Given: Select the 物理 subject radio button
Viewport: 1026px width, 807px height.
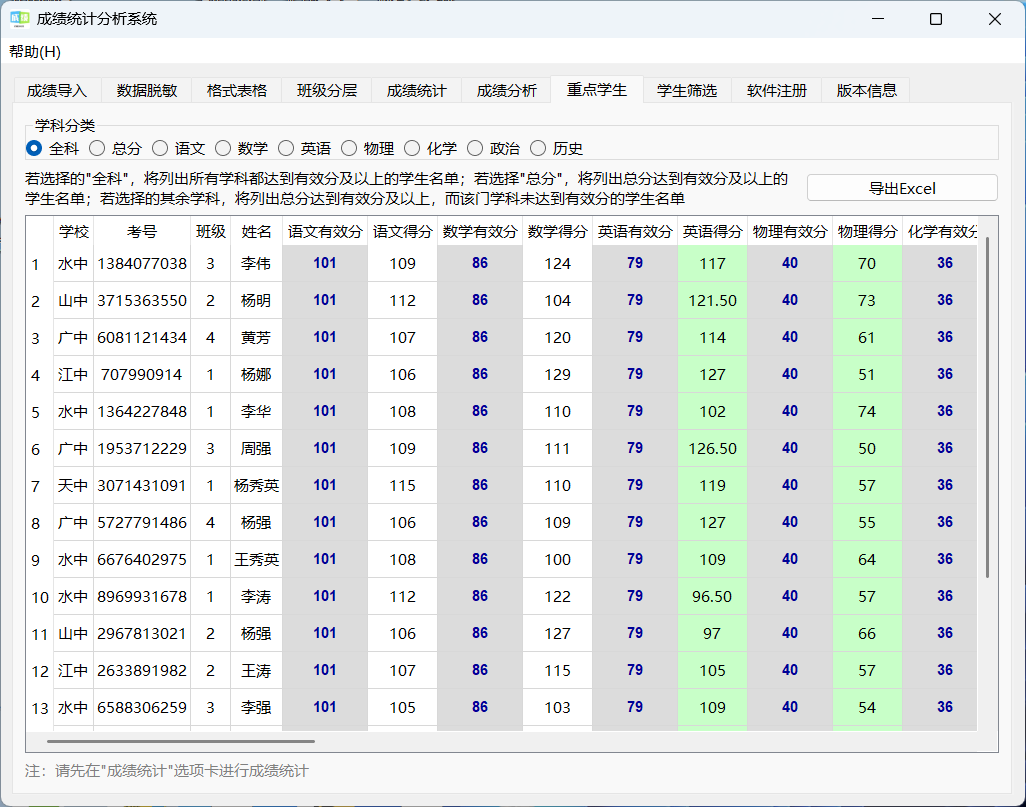Looking at the screenshot, I should 349,148.
